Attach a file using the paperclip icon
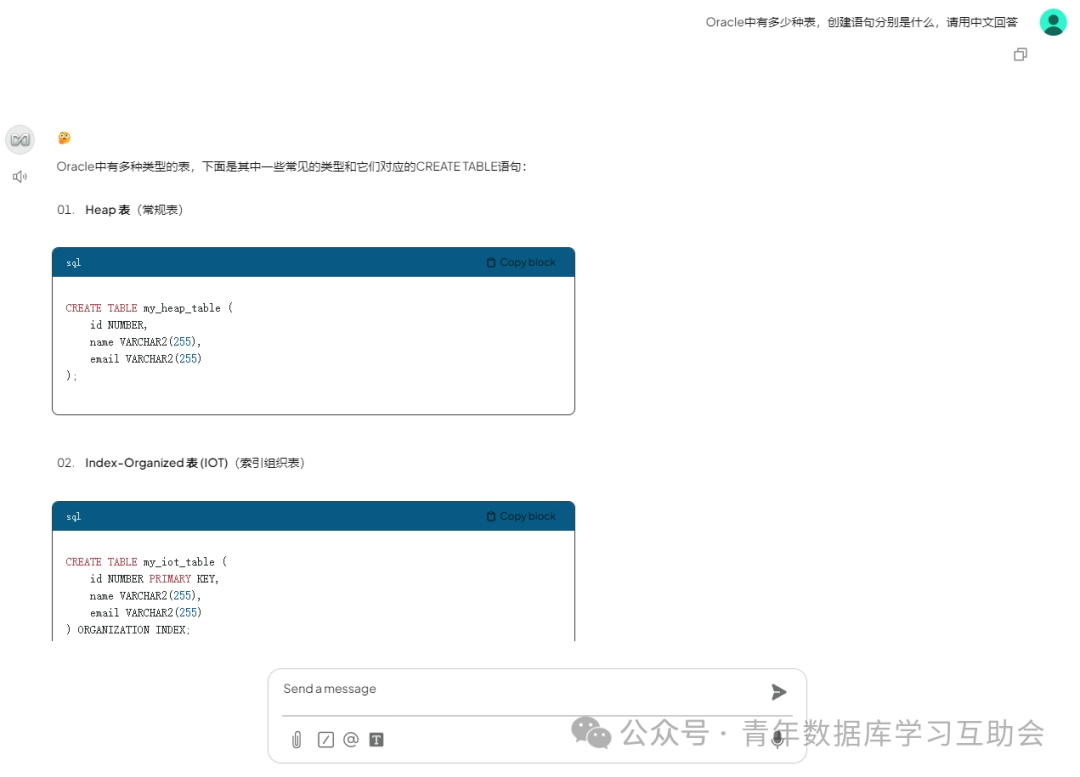This screenshot has height=777, width=1080. point(297,739)
